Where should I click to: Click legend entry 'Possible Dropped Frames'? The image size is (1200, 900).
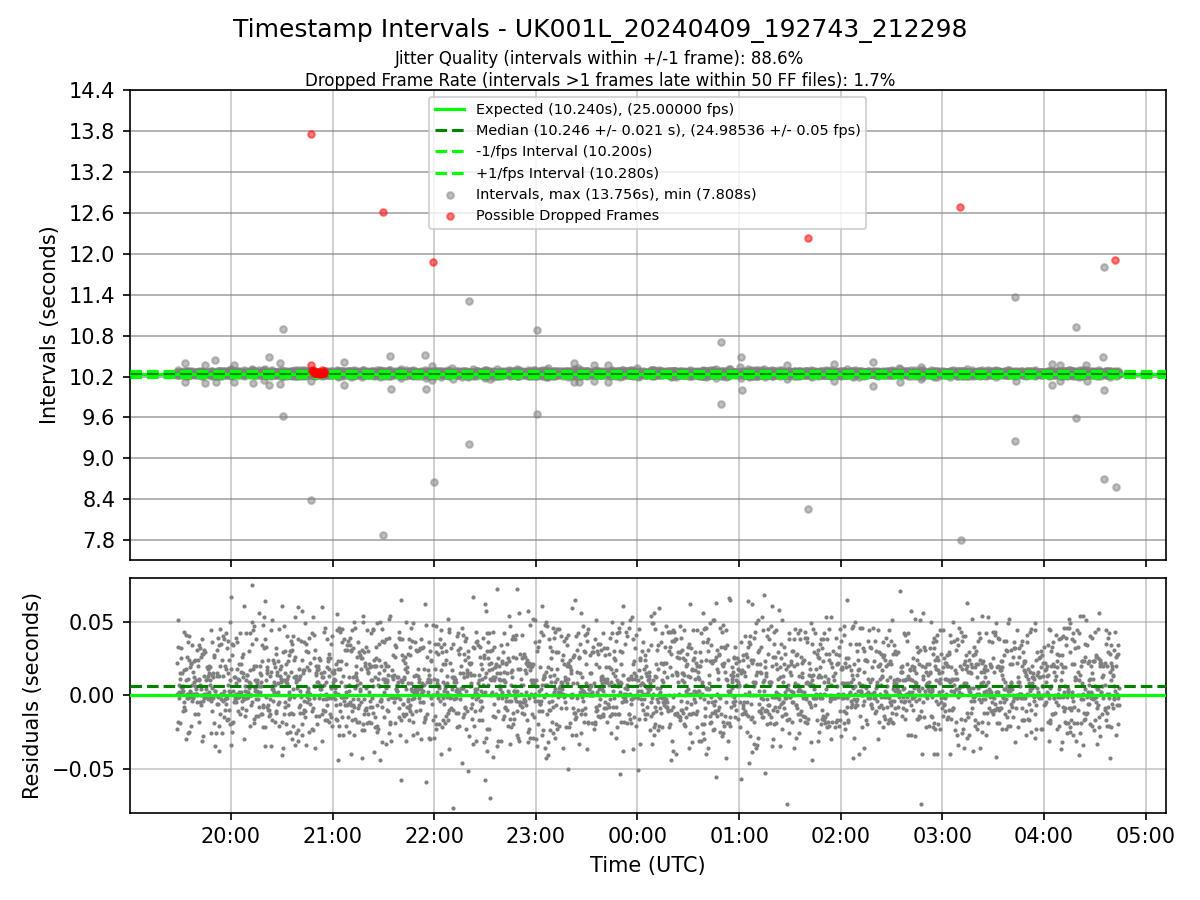(567, 215)
